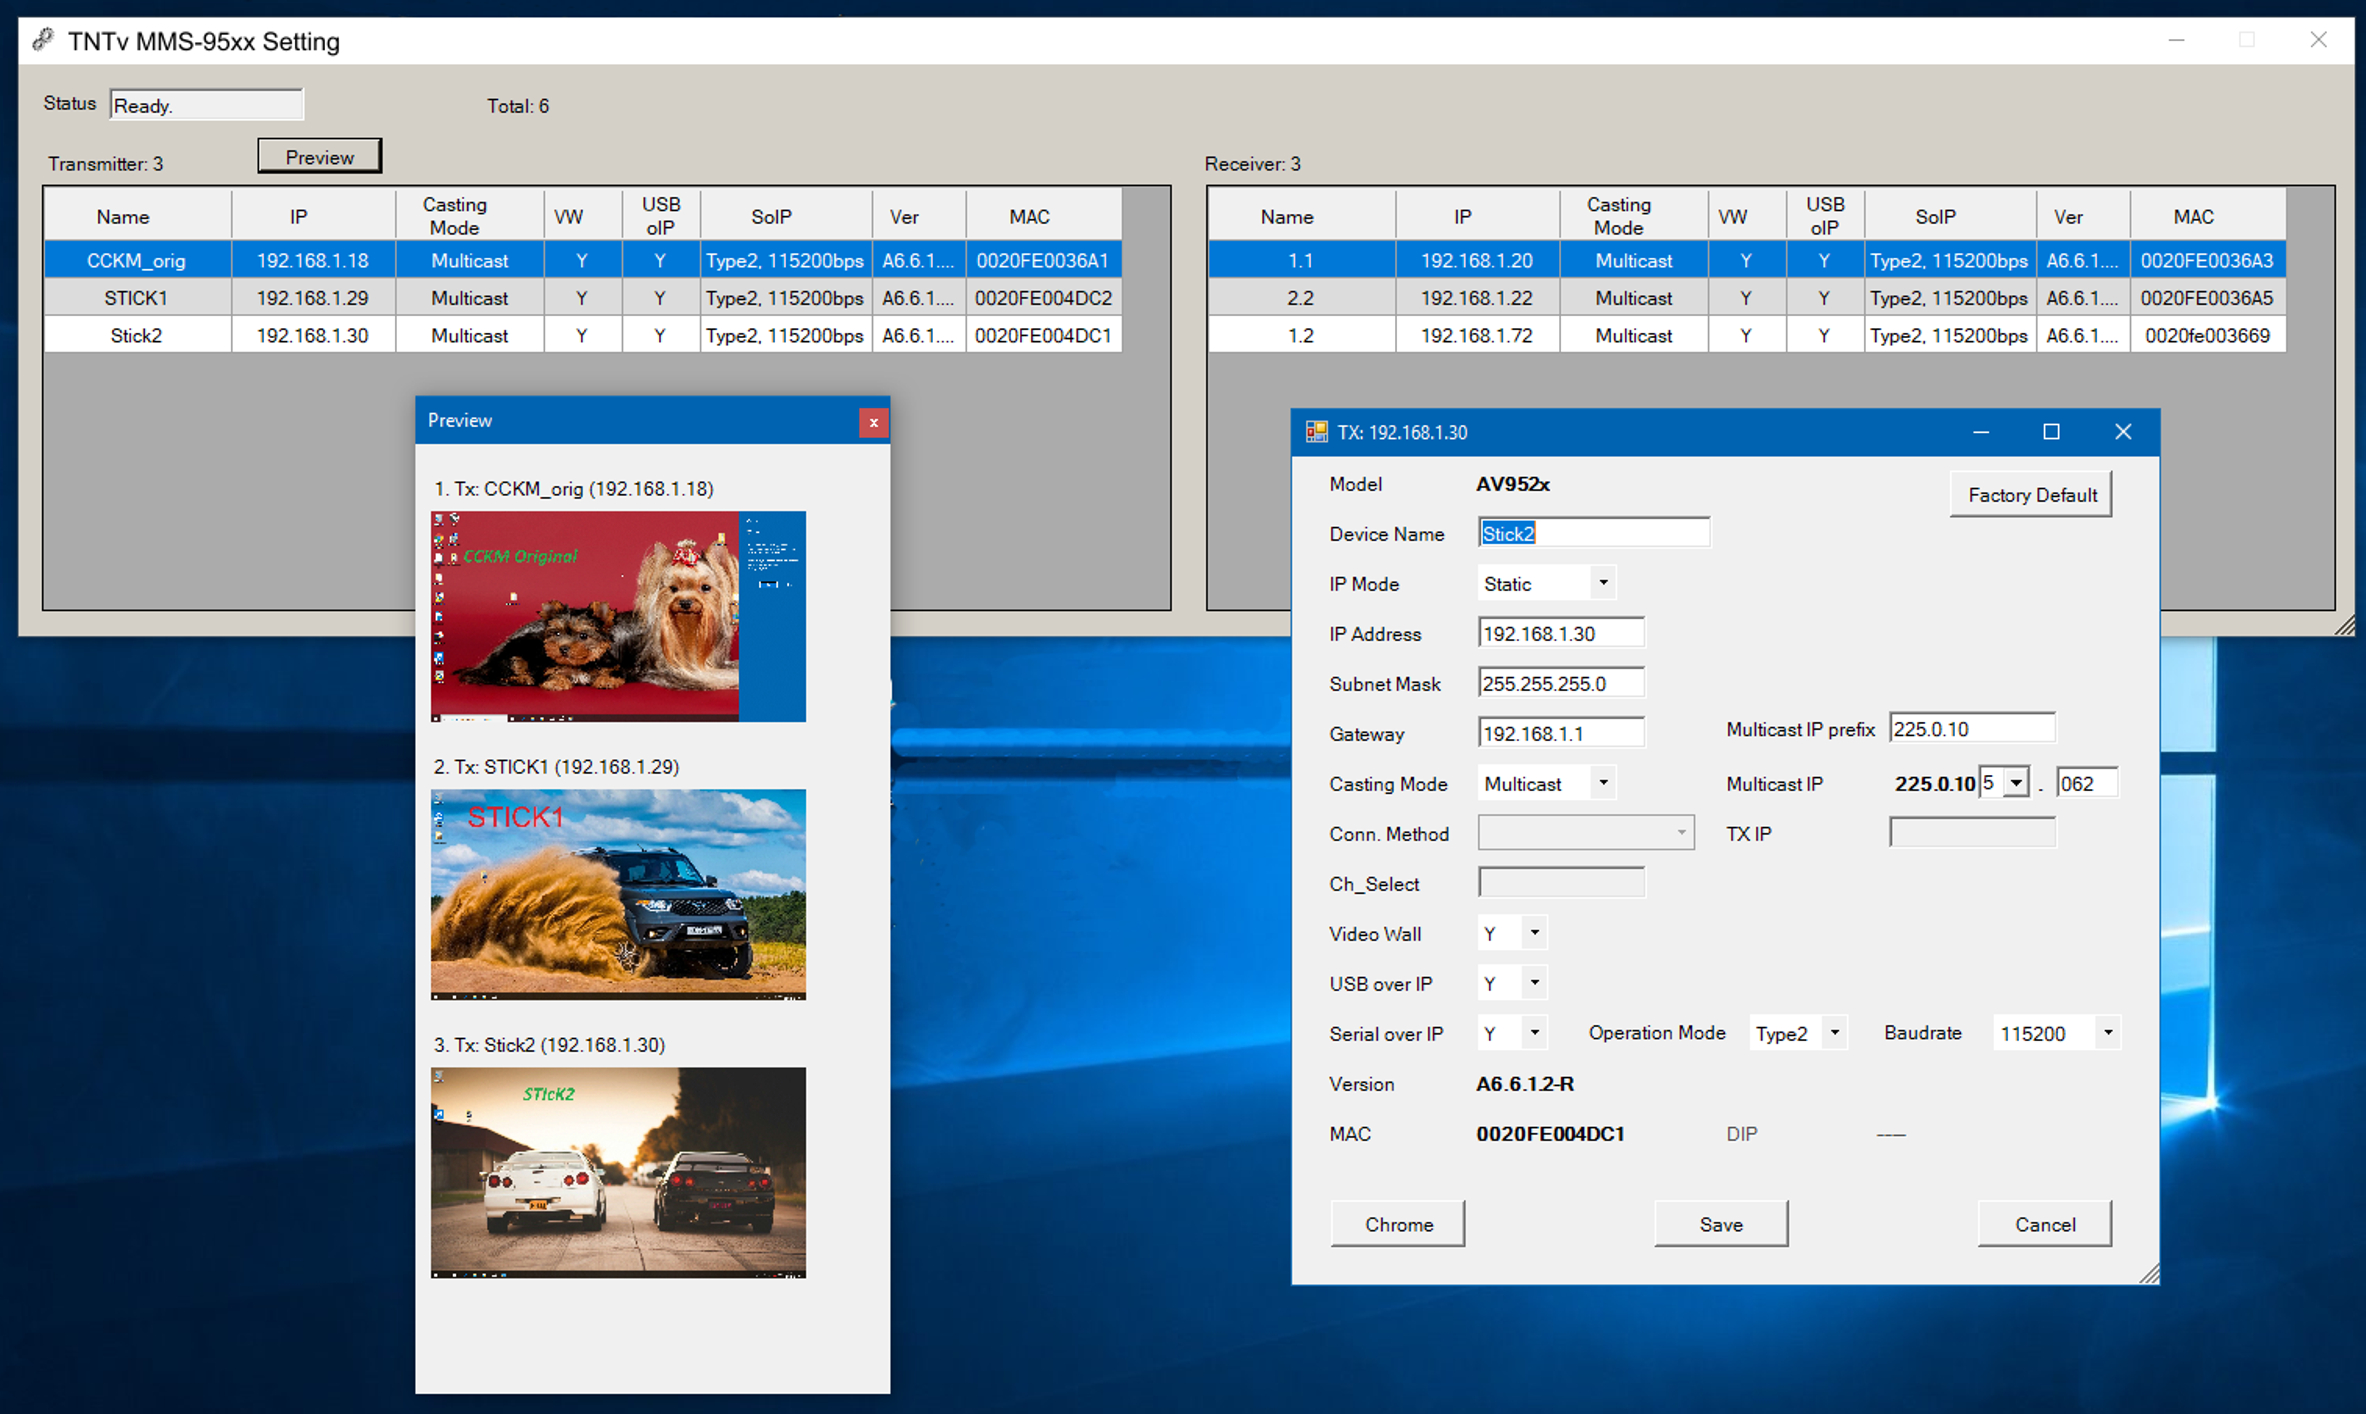Click the TNTv app title bar icon
The image size is (2366, 1414).
click(x=42, y=41)
